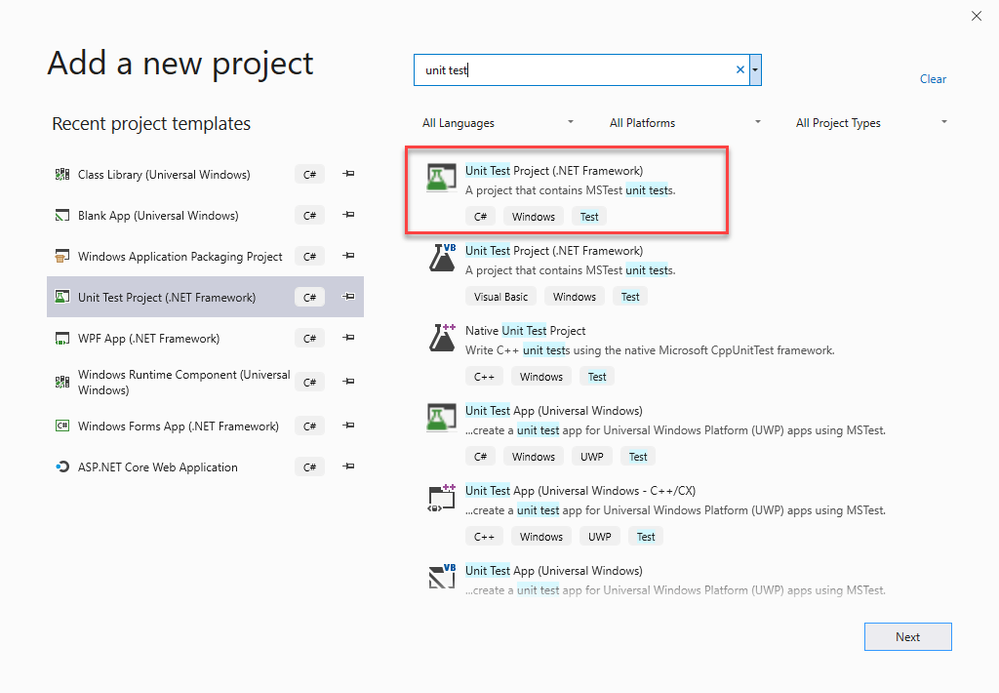
Task: Pin the recent Unit Test Project template
Action: pyautogui.click(x=349, y=297)
